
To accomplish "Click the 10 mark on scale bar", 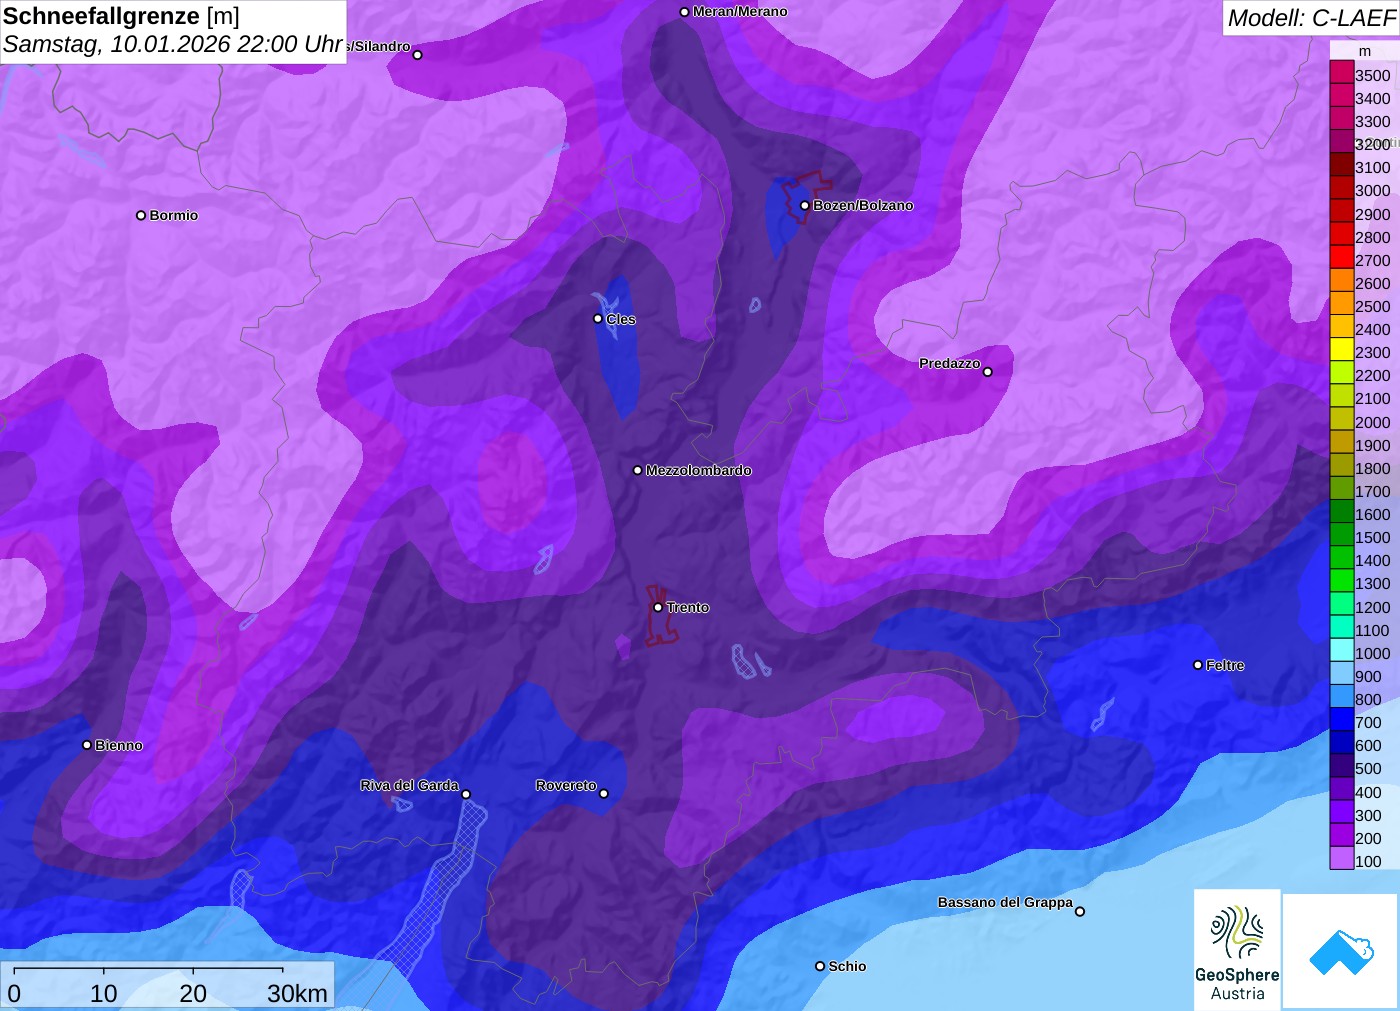I will click(104, 993).
